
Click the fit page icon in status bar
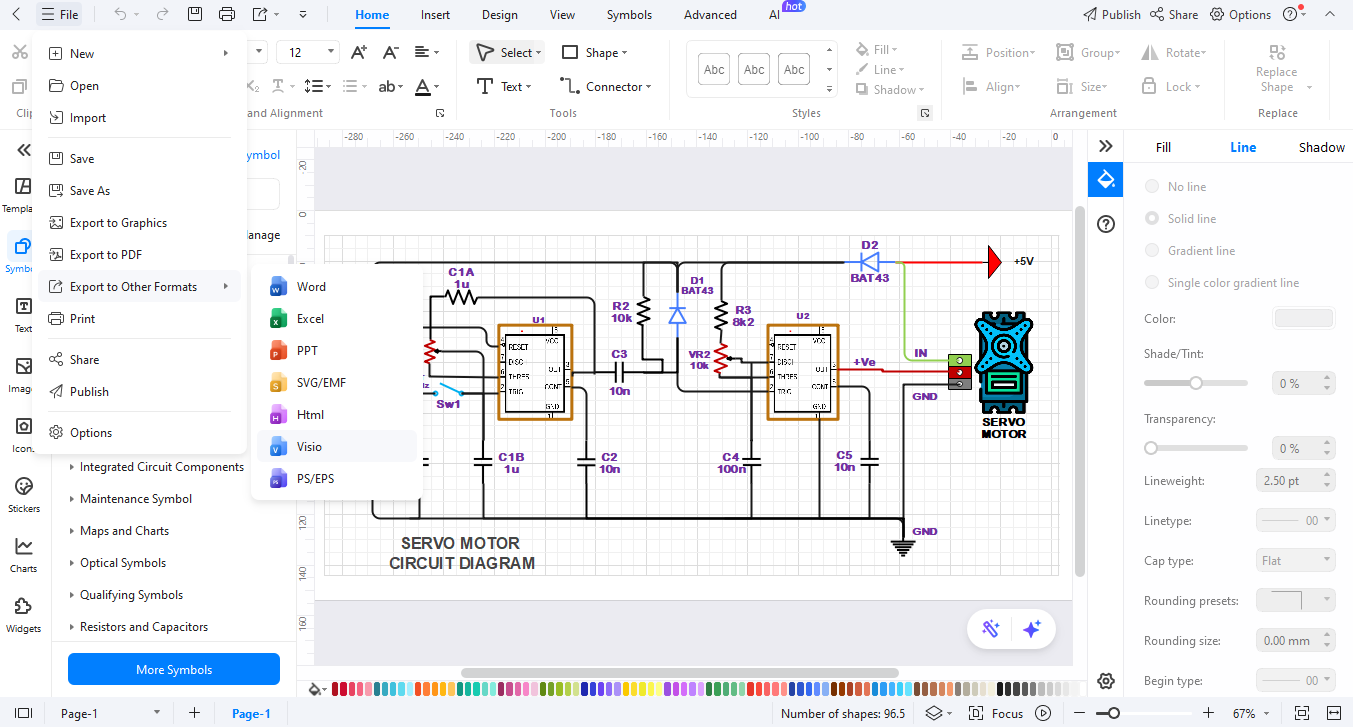pos(1301,713)
